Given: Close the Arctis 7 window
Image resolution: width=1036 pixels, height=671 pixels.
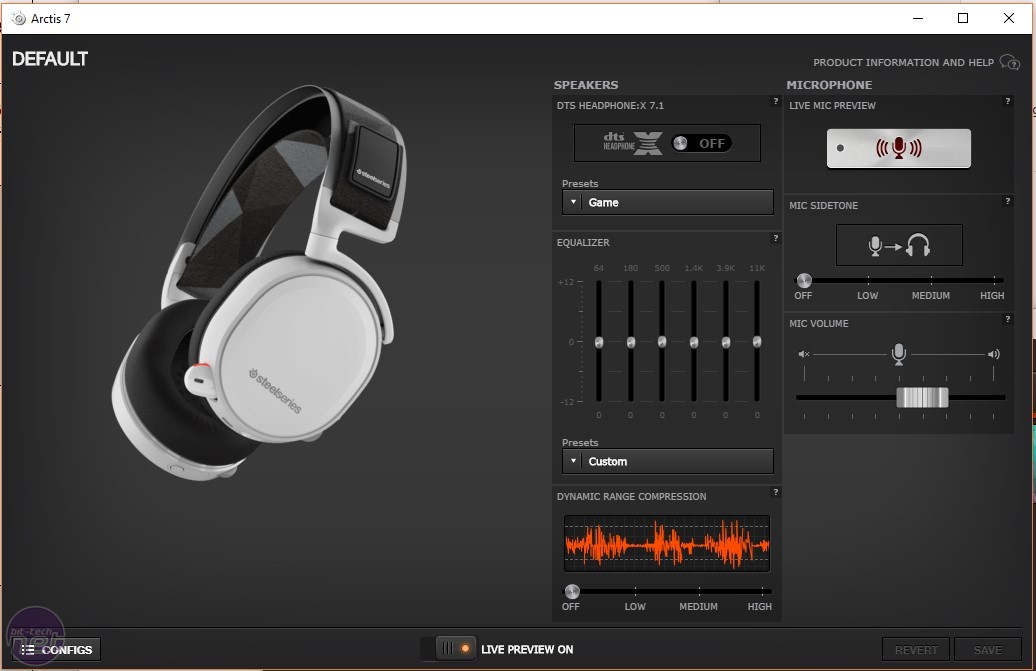Looking at the screenshot, I should click(1008, 18).
